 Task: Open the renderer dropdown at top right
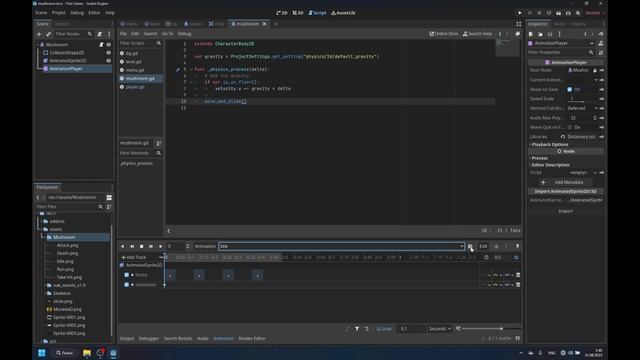(595, 13)
